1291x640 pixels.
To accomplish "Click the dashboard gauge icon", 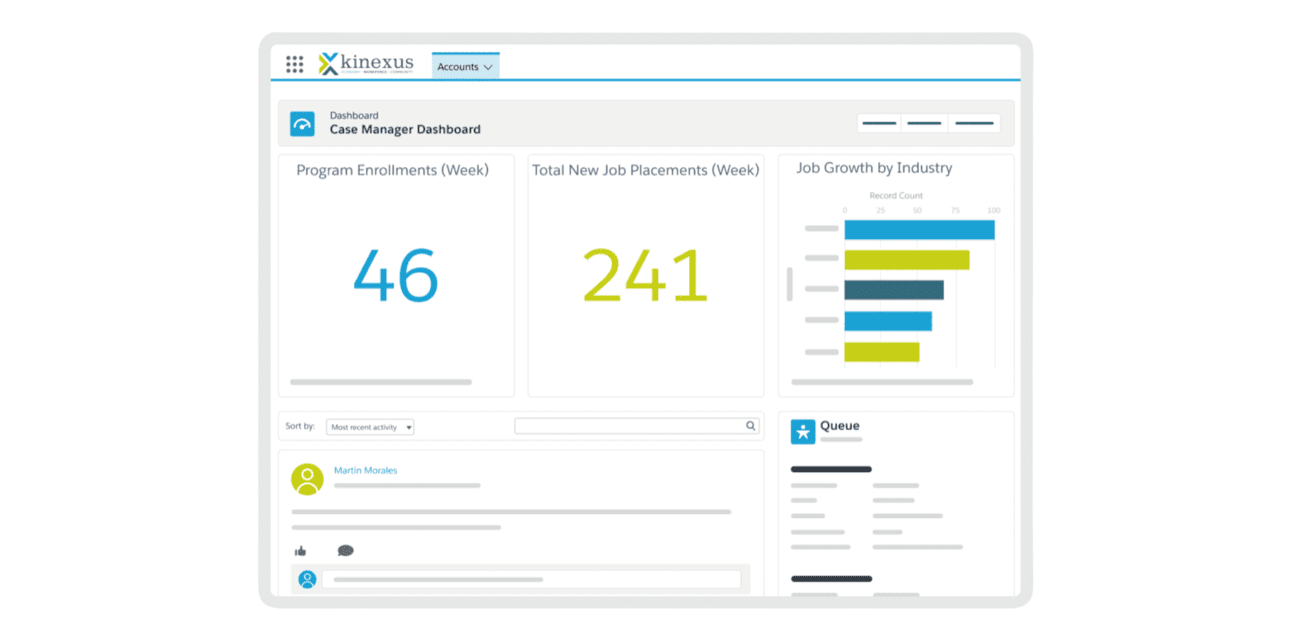I will coord(302,123).
